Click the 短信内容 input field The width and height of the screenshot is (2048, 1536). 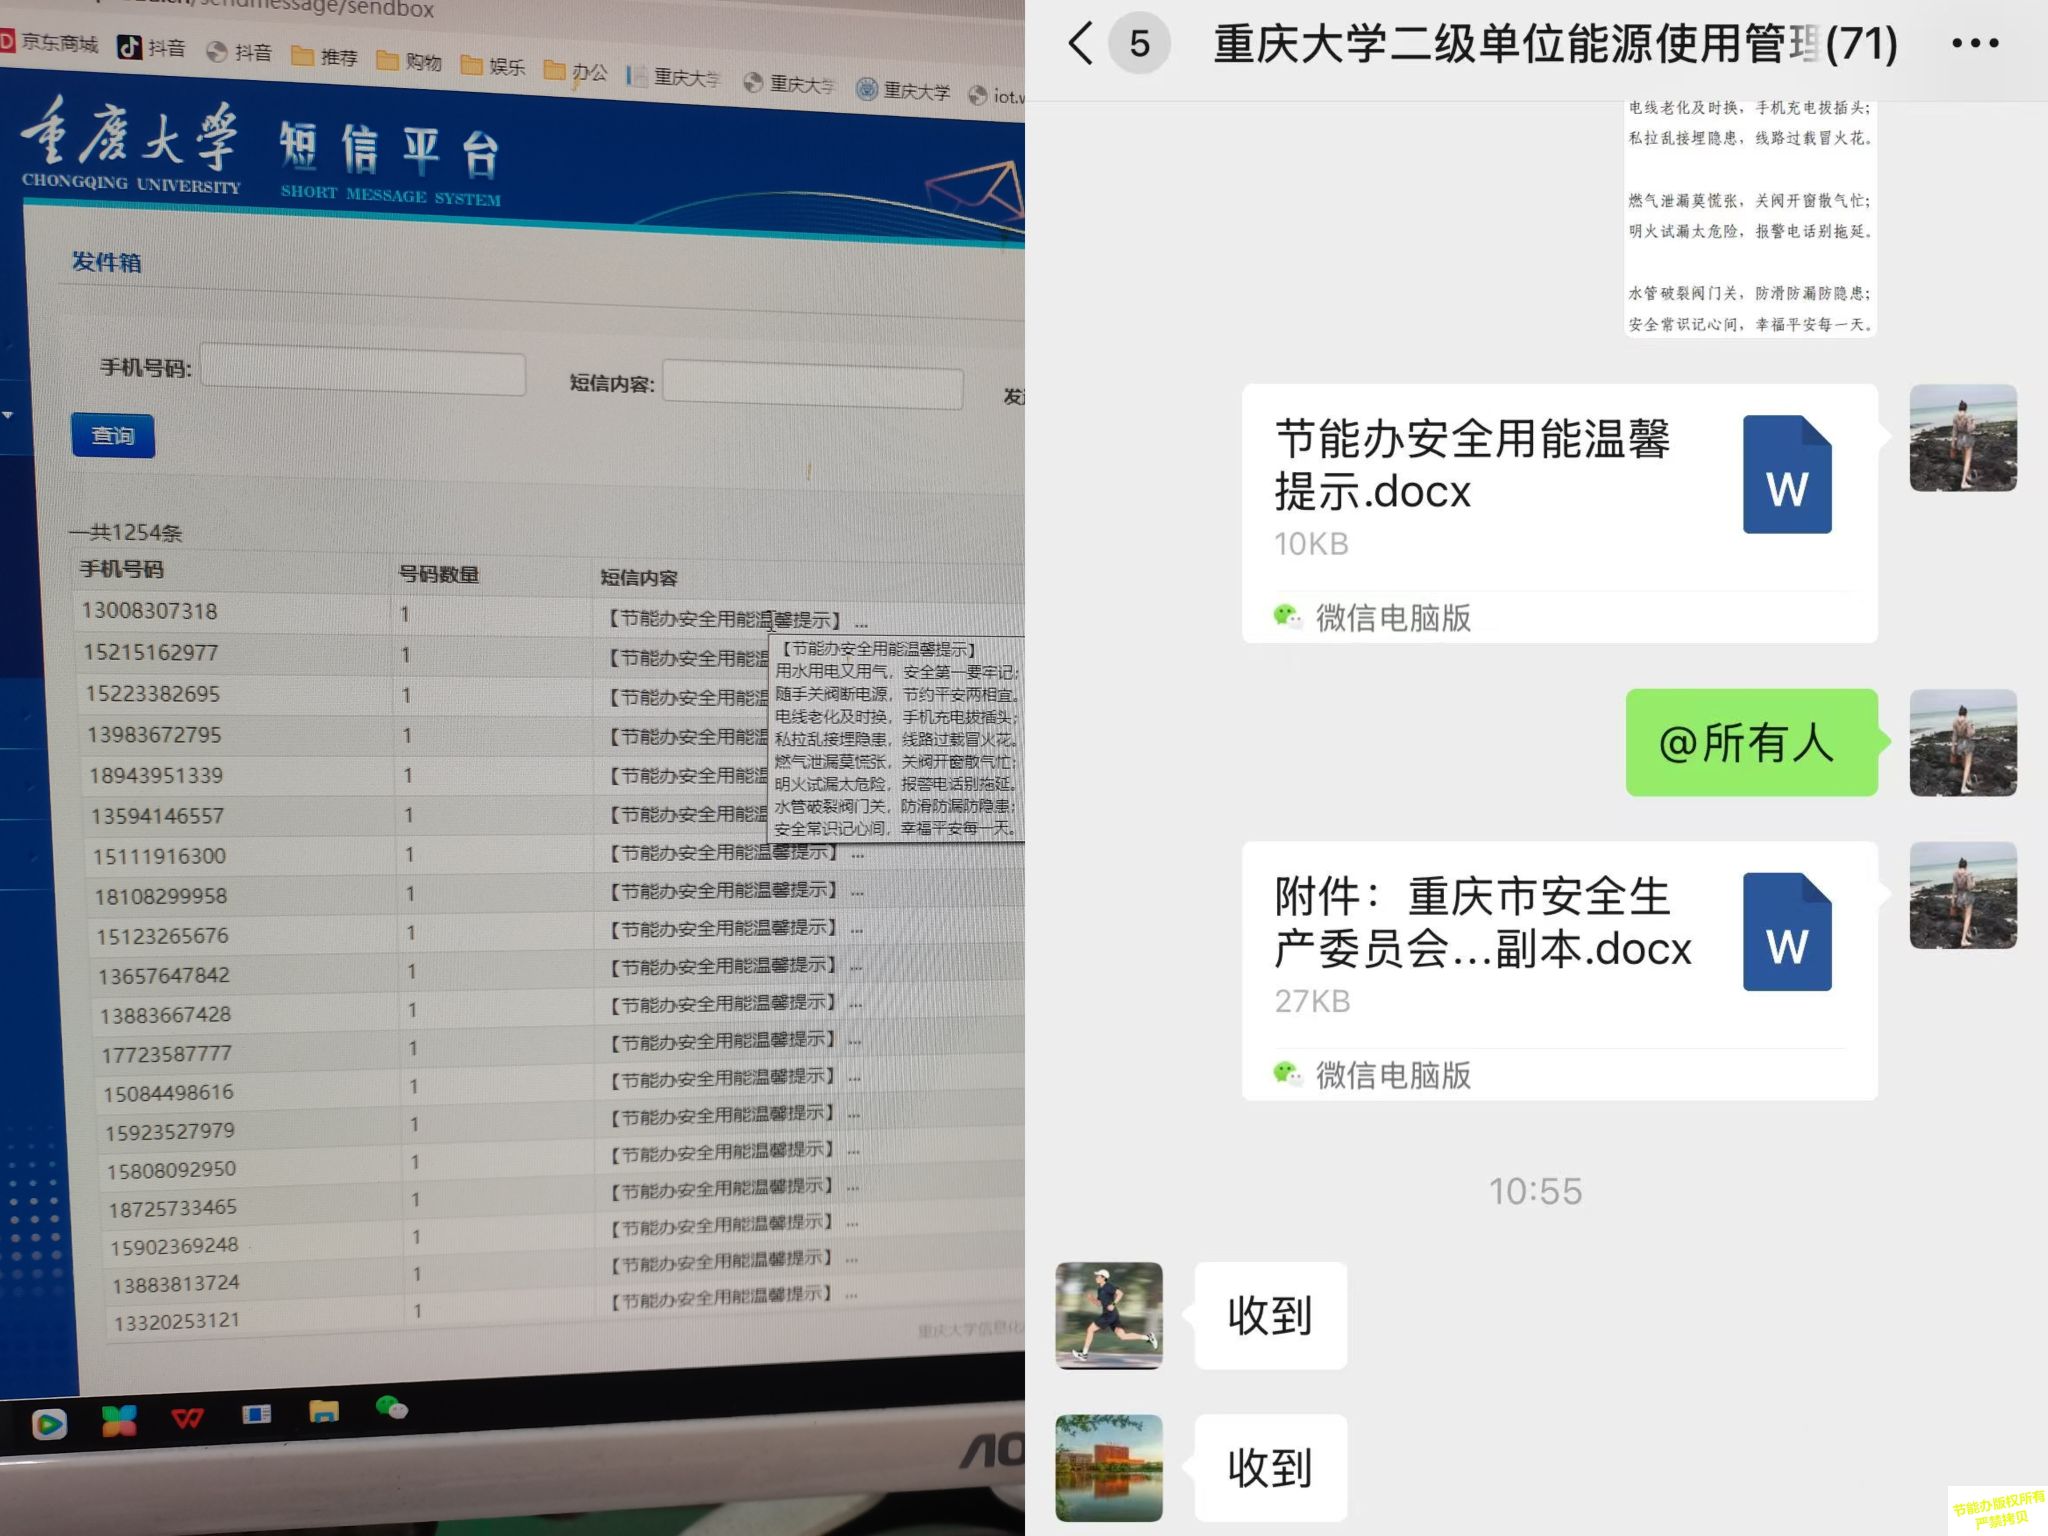click(812, 385)
